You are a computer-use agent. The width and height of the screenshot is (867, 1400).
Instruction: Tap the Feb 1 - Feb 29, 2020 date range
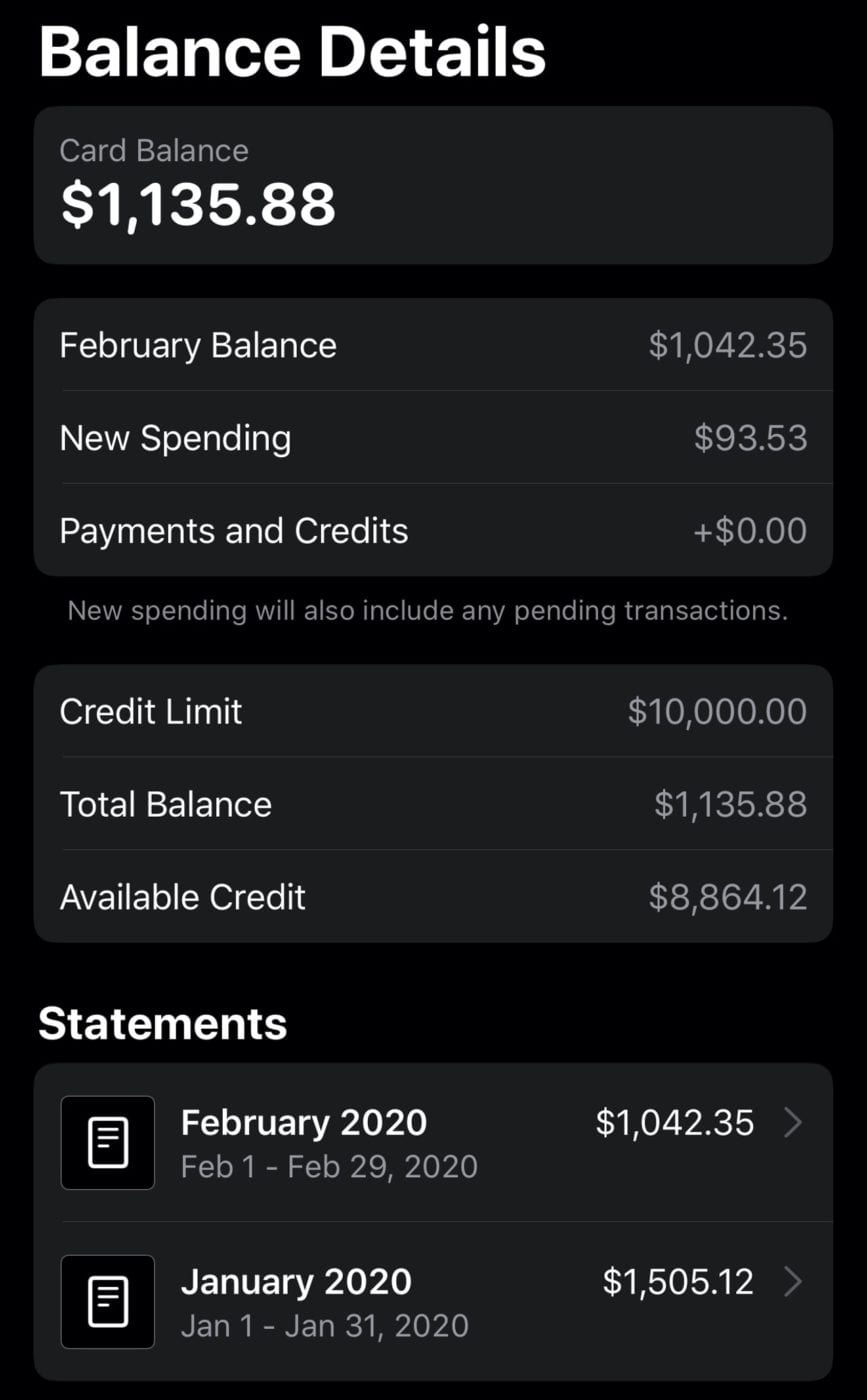click(329, 1167)
